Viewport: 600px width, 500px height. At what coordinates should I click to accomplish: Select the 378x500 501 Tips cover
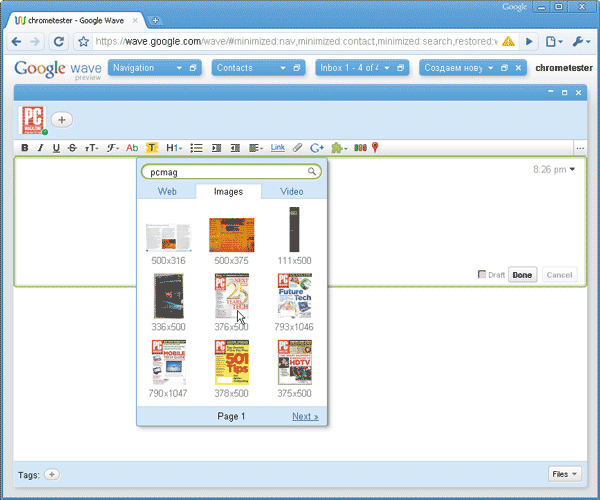(232, 362)
